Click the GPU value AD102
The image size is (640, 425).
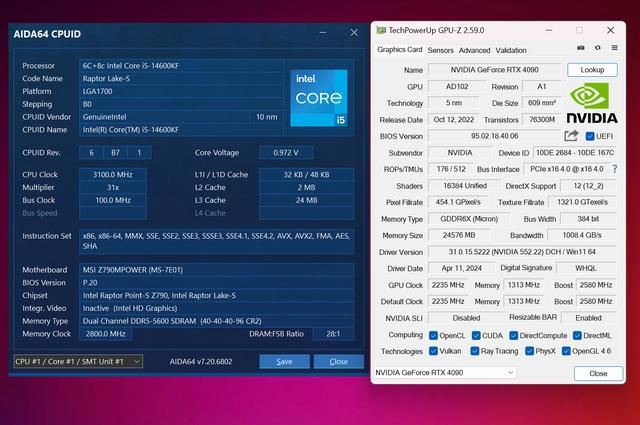(x=457, y=87)
